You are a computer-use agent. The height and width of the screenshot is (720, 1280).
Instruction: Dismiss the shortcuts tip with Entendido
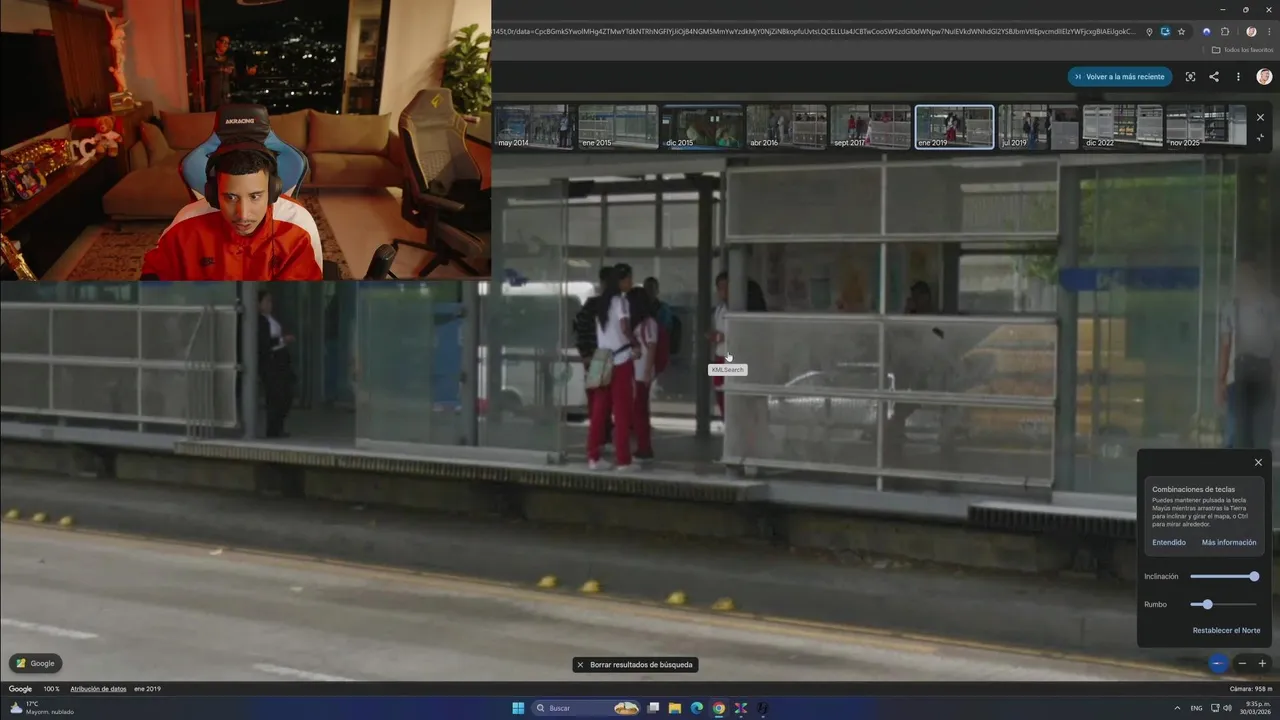pos(1169,542)
